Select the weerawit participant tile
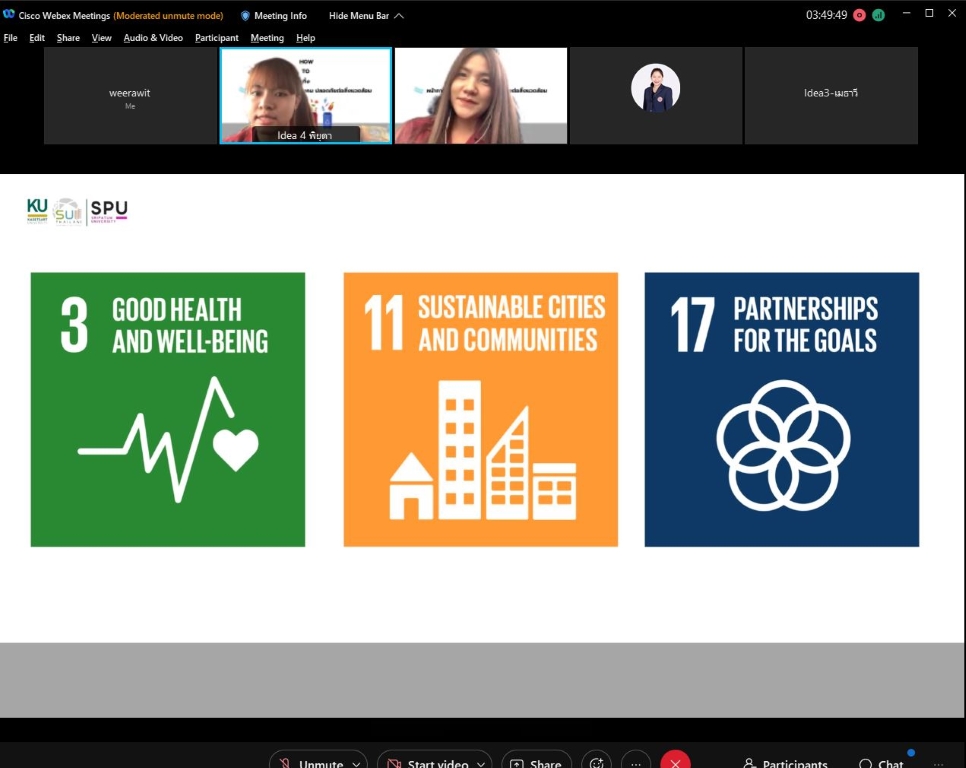Viewport: 966px width, 768px height. [x=130, y=96]
